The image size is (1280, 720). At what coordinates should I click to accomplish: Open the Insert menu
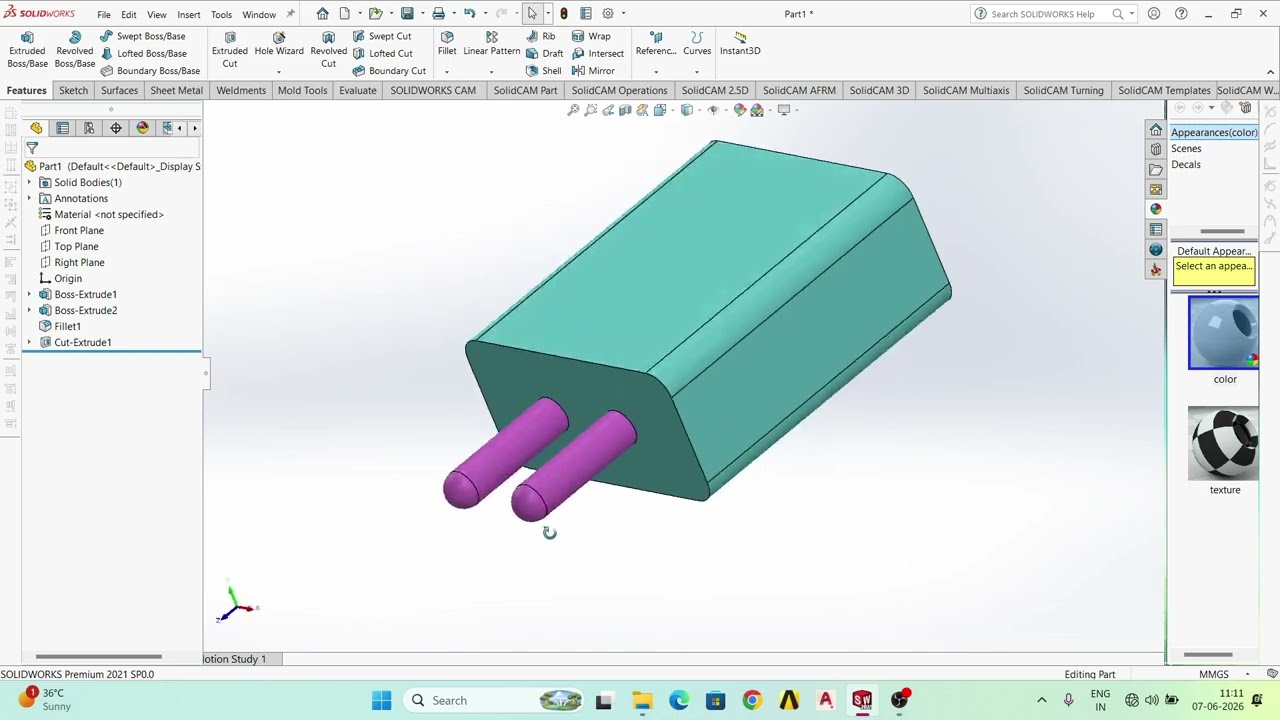pyautogui.click(x=189, y=14)
